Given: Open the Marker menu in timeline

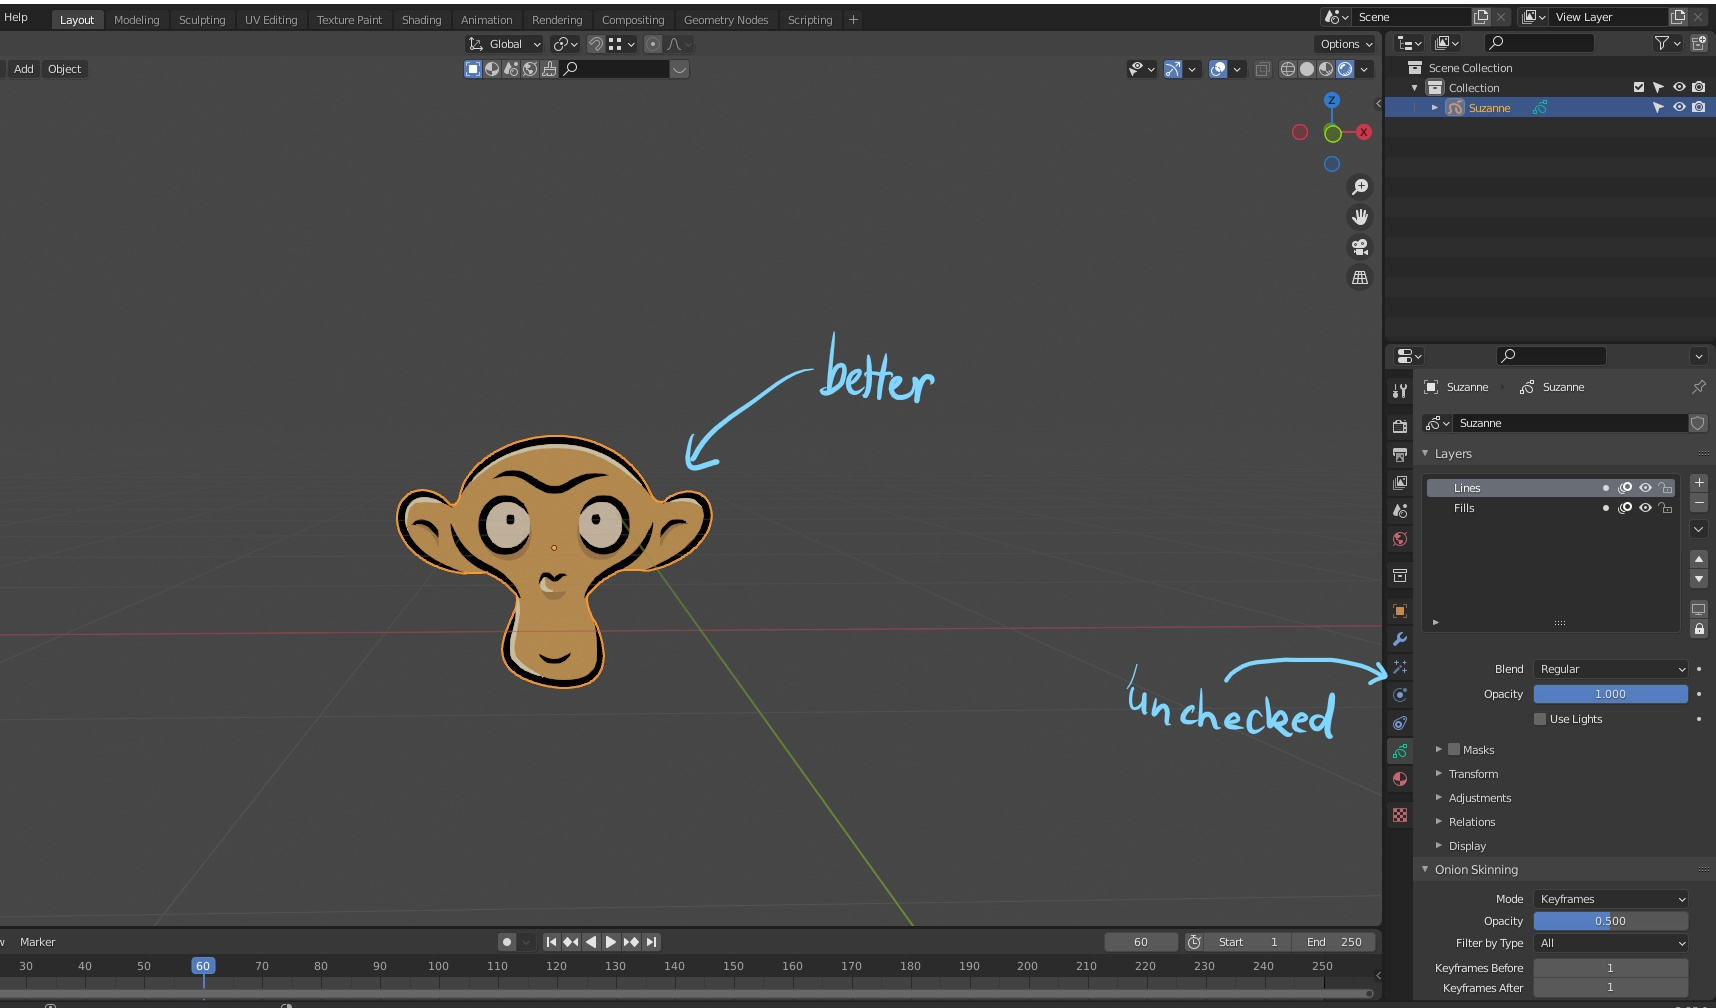Looking at the screenshot, I should point(38,942).
